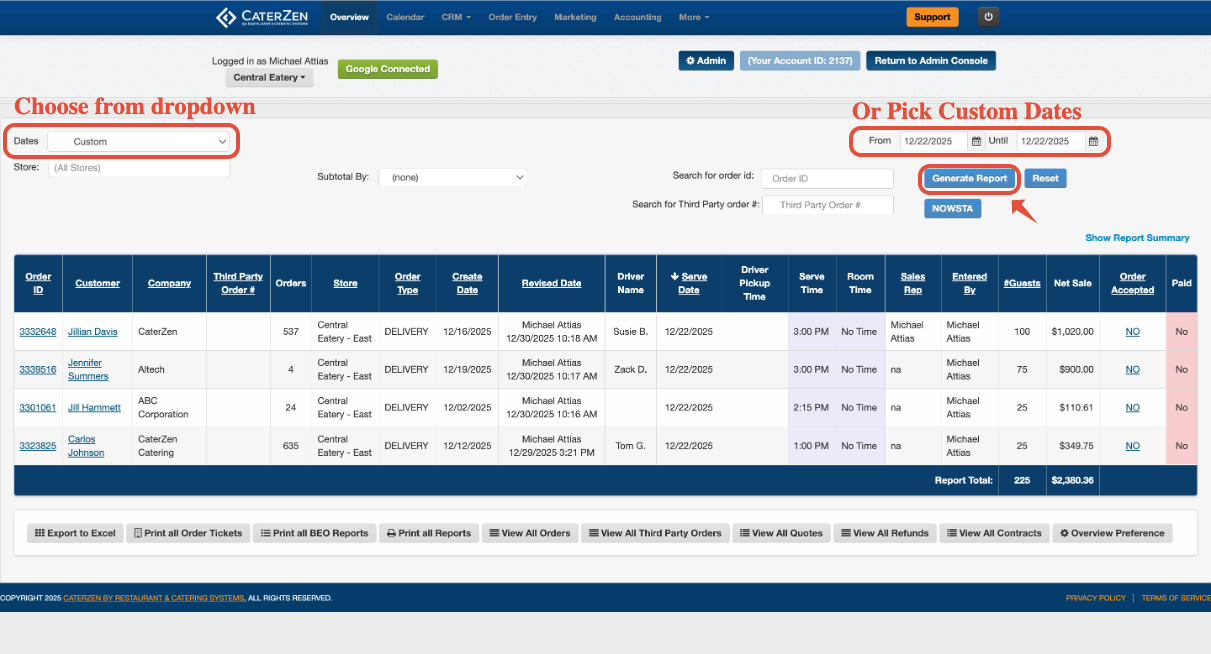
Task: Sort by Serve Date column header
Action: coord(689,283)
